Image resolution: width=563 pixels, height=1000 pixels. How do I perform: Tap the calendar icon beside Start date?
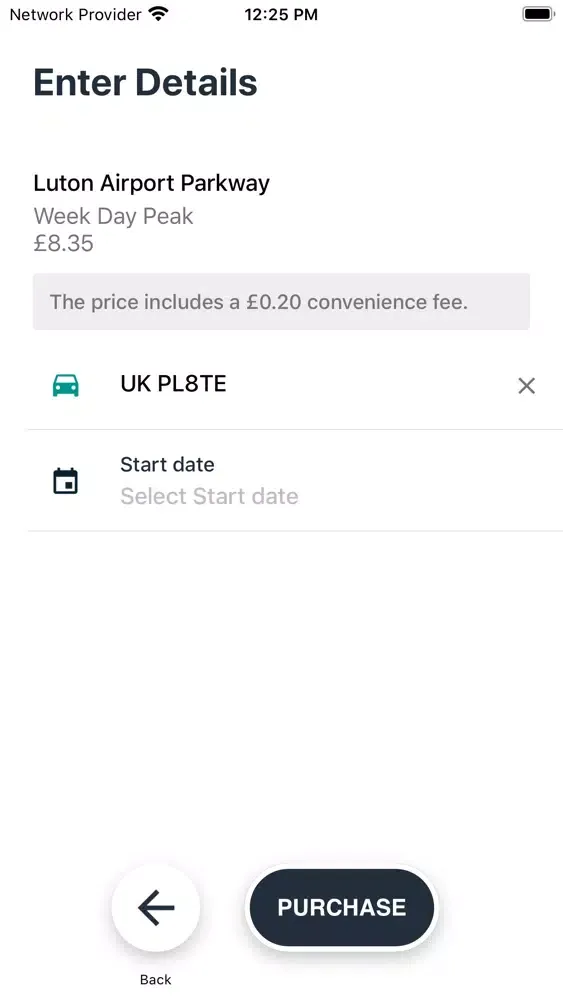(x=65, y=481)
